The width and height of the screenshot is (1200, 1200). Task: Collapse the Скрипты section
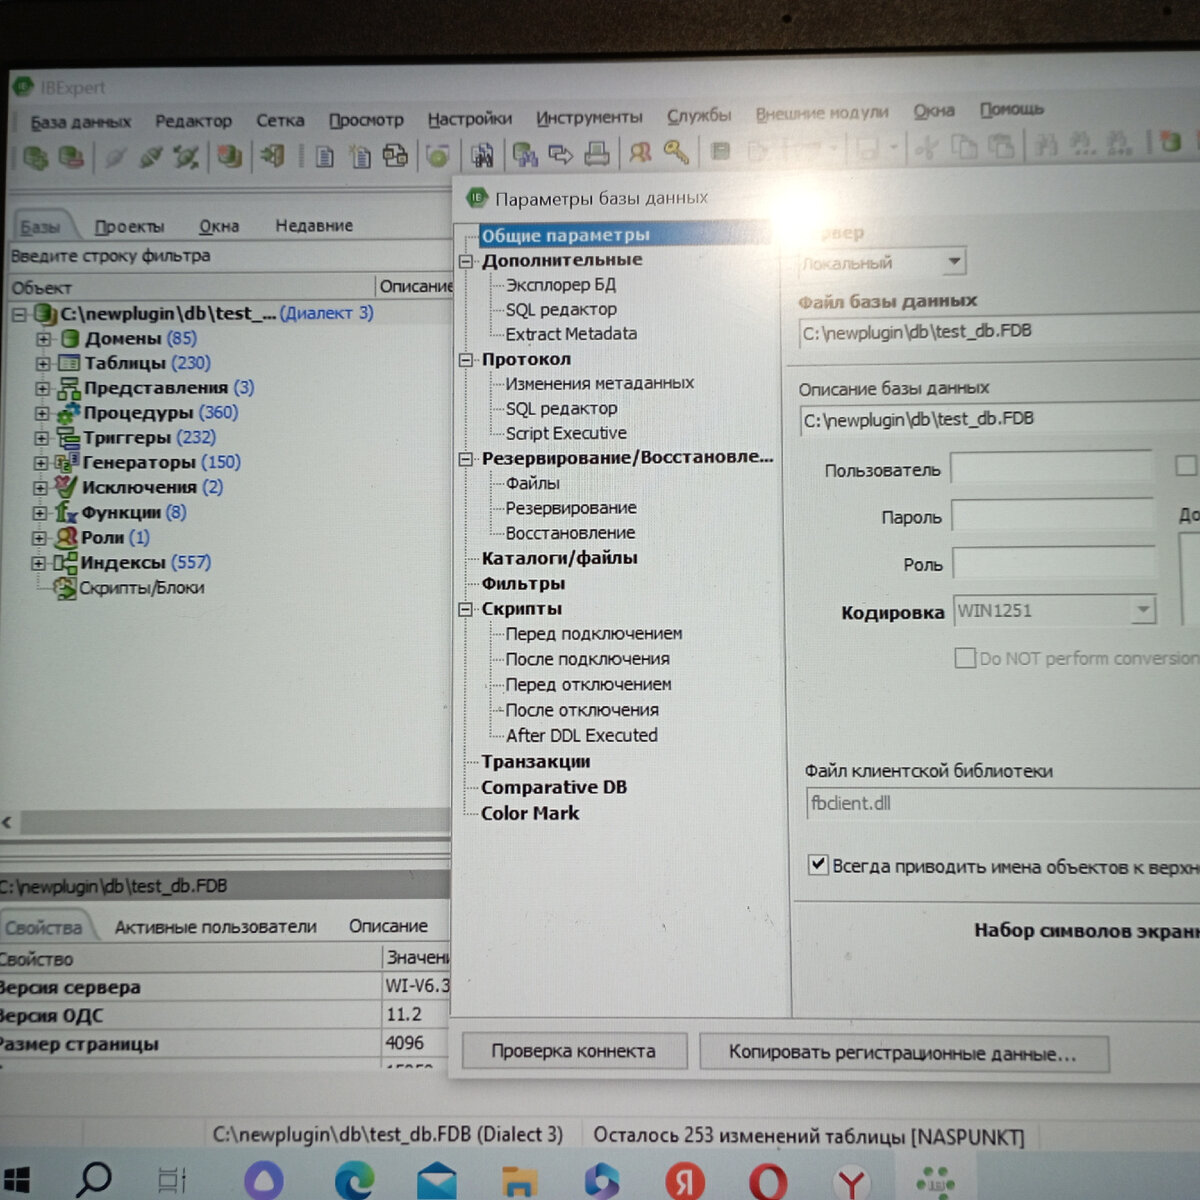pos(466,609)
